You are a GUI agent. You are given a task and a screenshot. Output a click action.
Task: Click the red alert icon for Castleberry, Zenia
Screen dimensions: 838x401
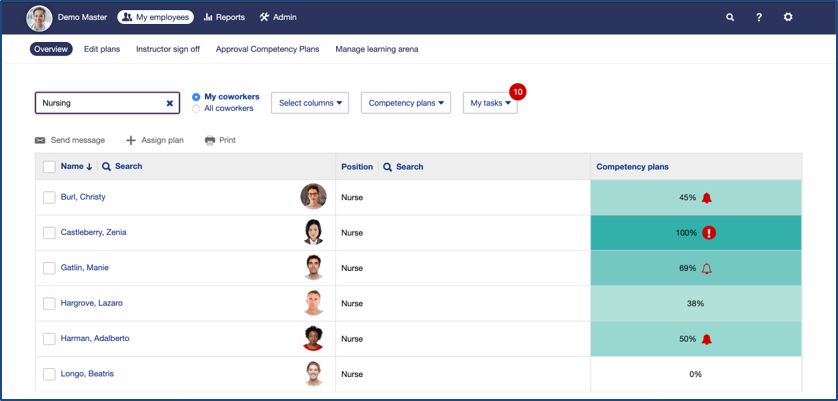pos(709,233)
